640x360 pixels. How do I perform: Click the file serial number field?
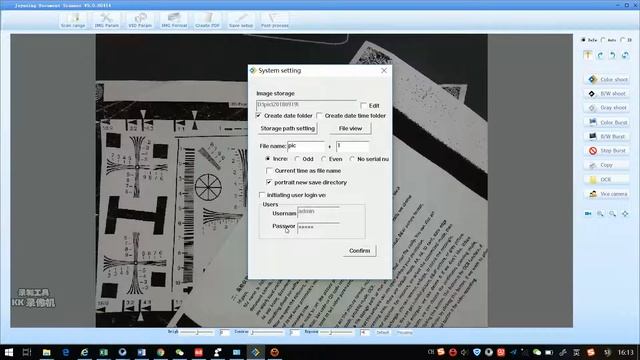353,146
